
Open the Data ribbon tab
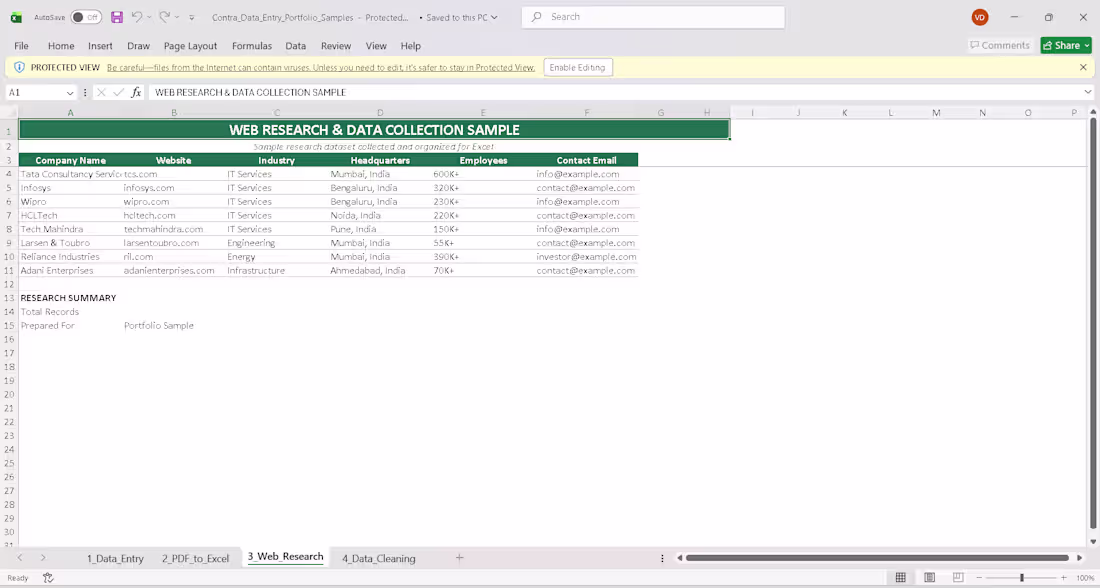click(x=295, y=46)
